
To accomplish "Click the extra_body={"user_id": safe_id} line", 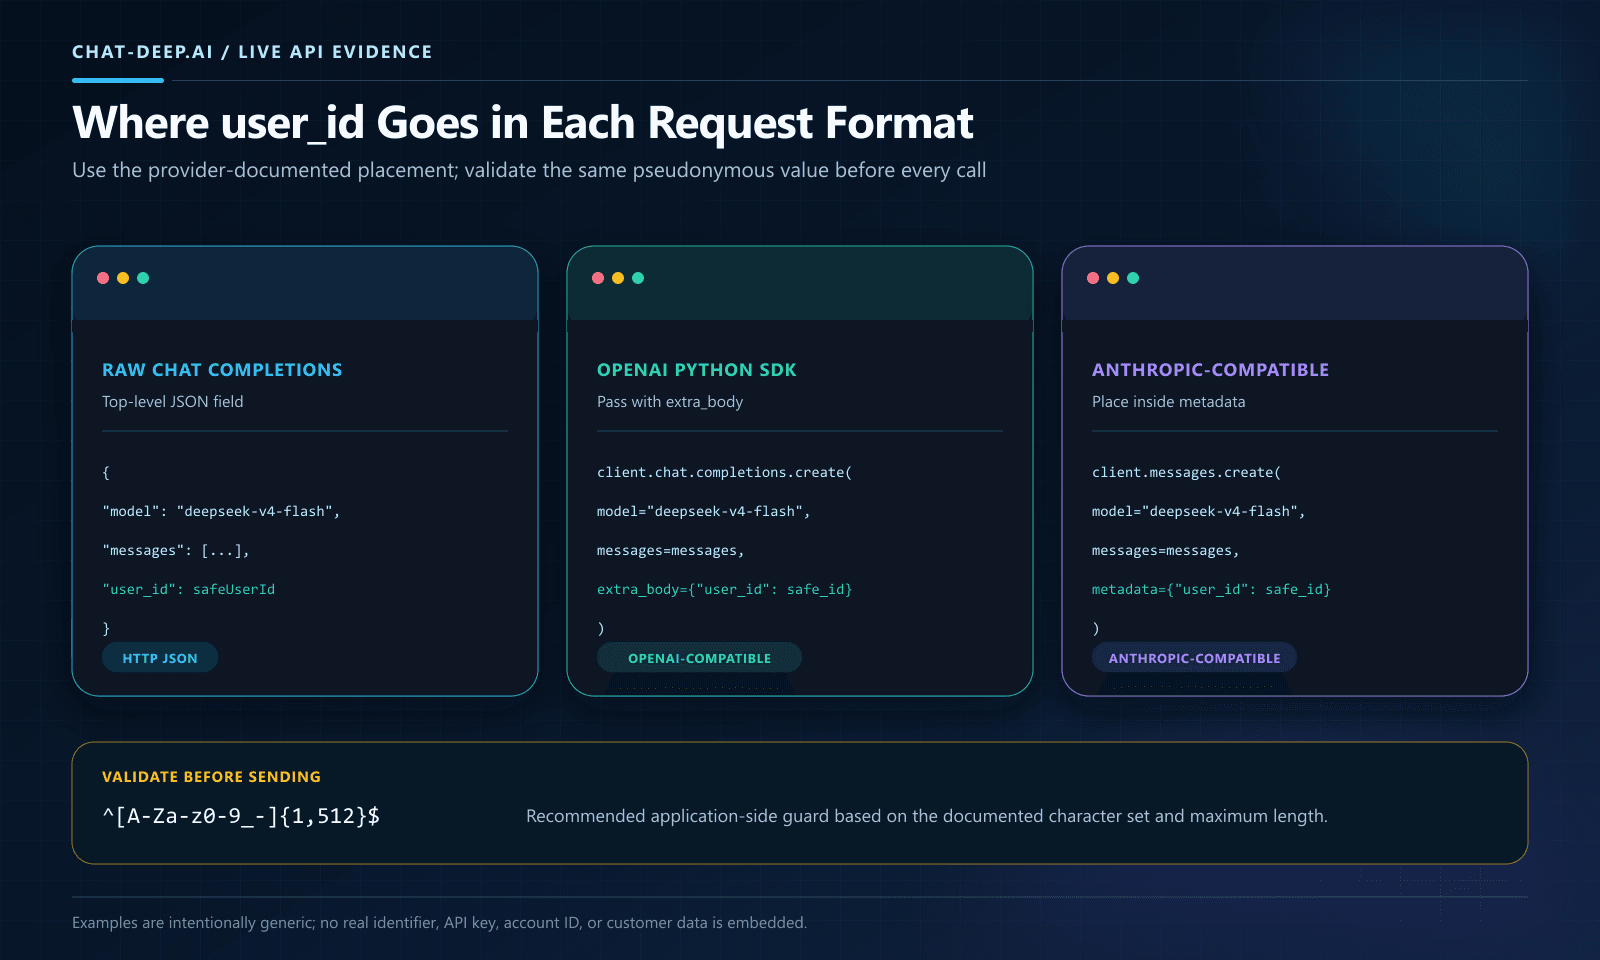I will (x=725, y=590).
